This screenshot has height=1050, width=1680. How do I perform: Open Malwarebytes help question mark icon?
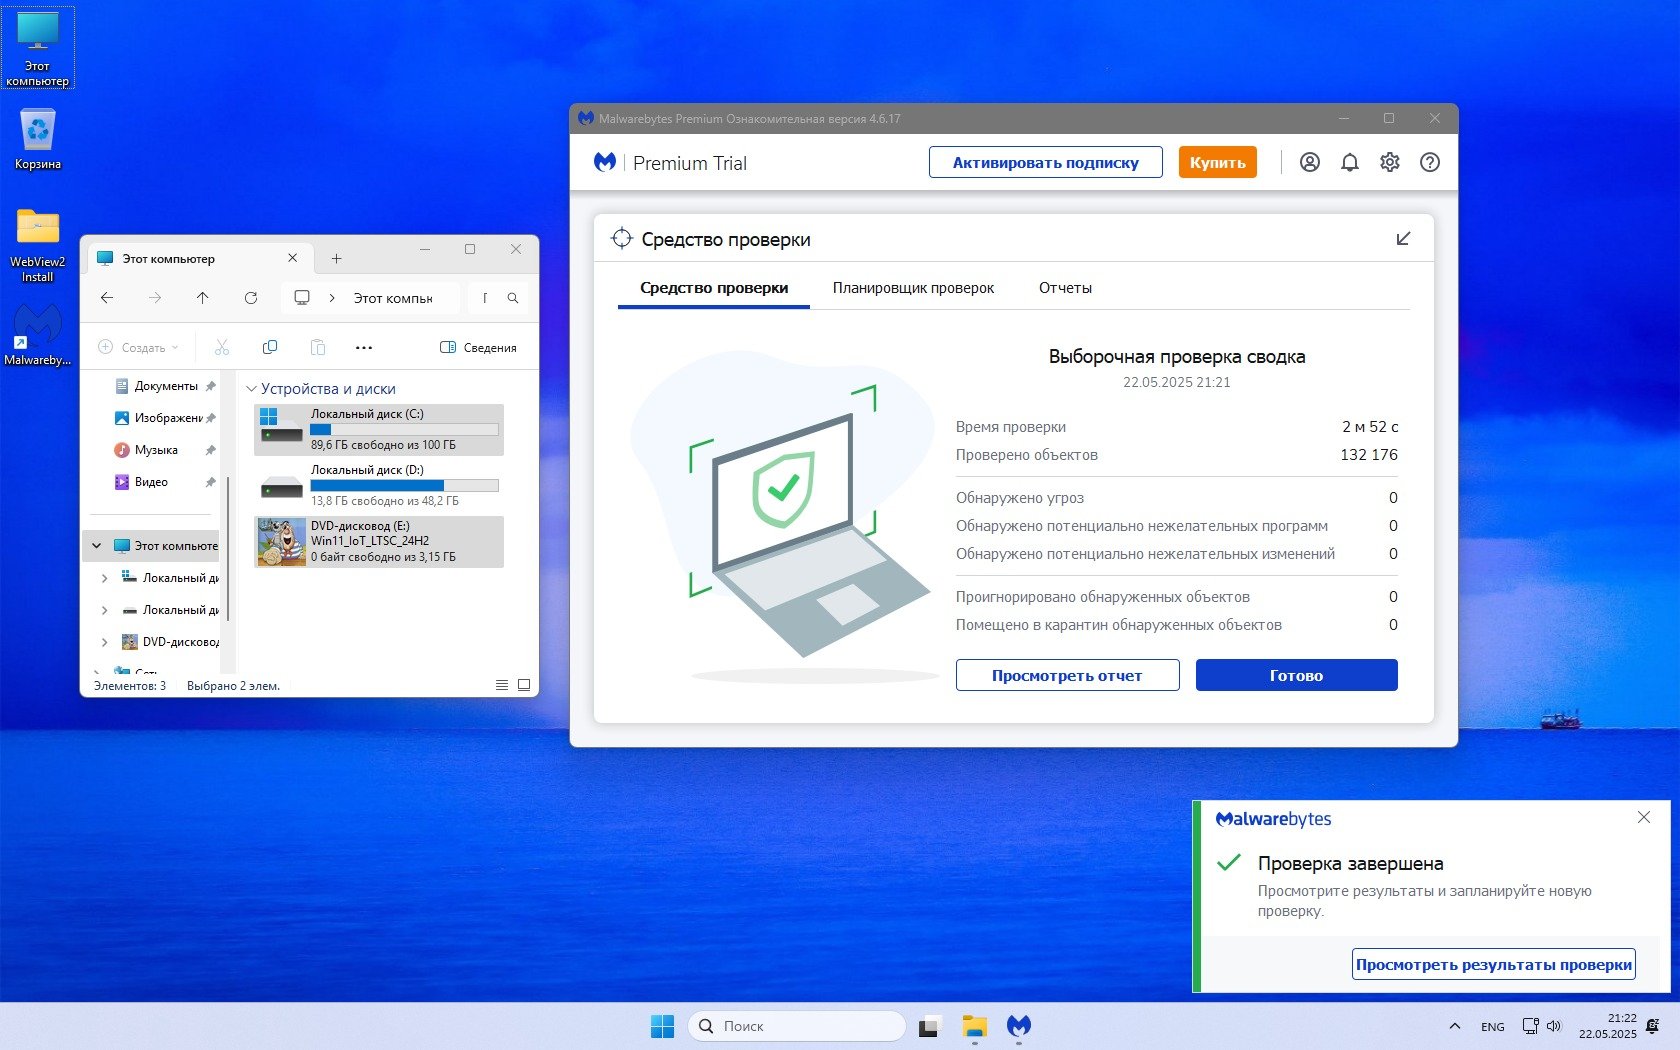pyautogui.click(x=1429, y=162)
